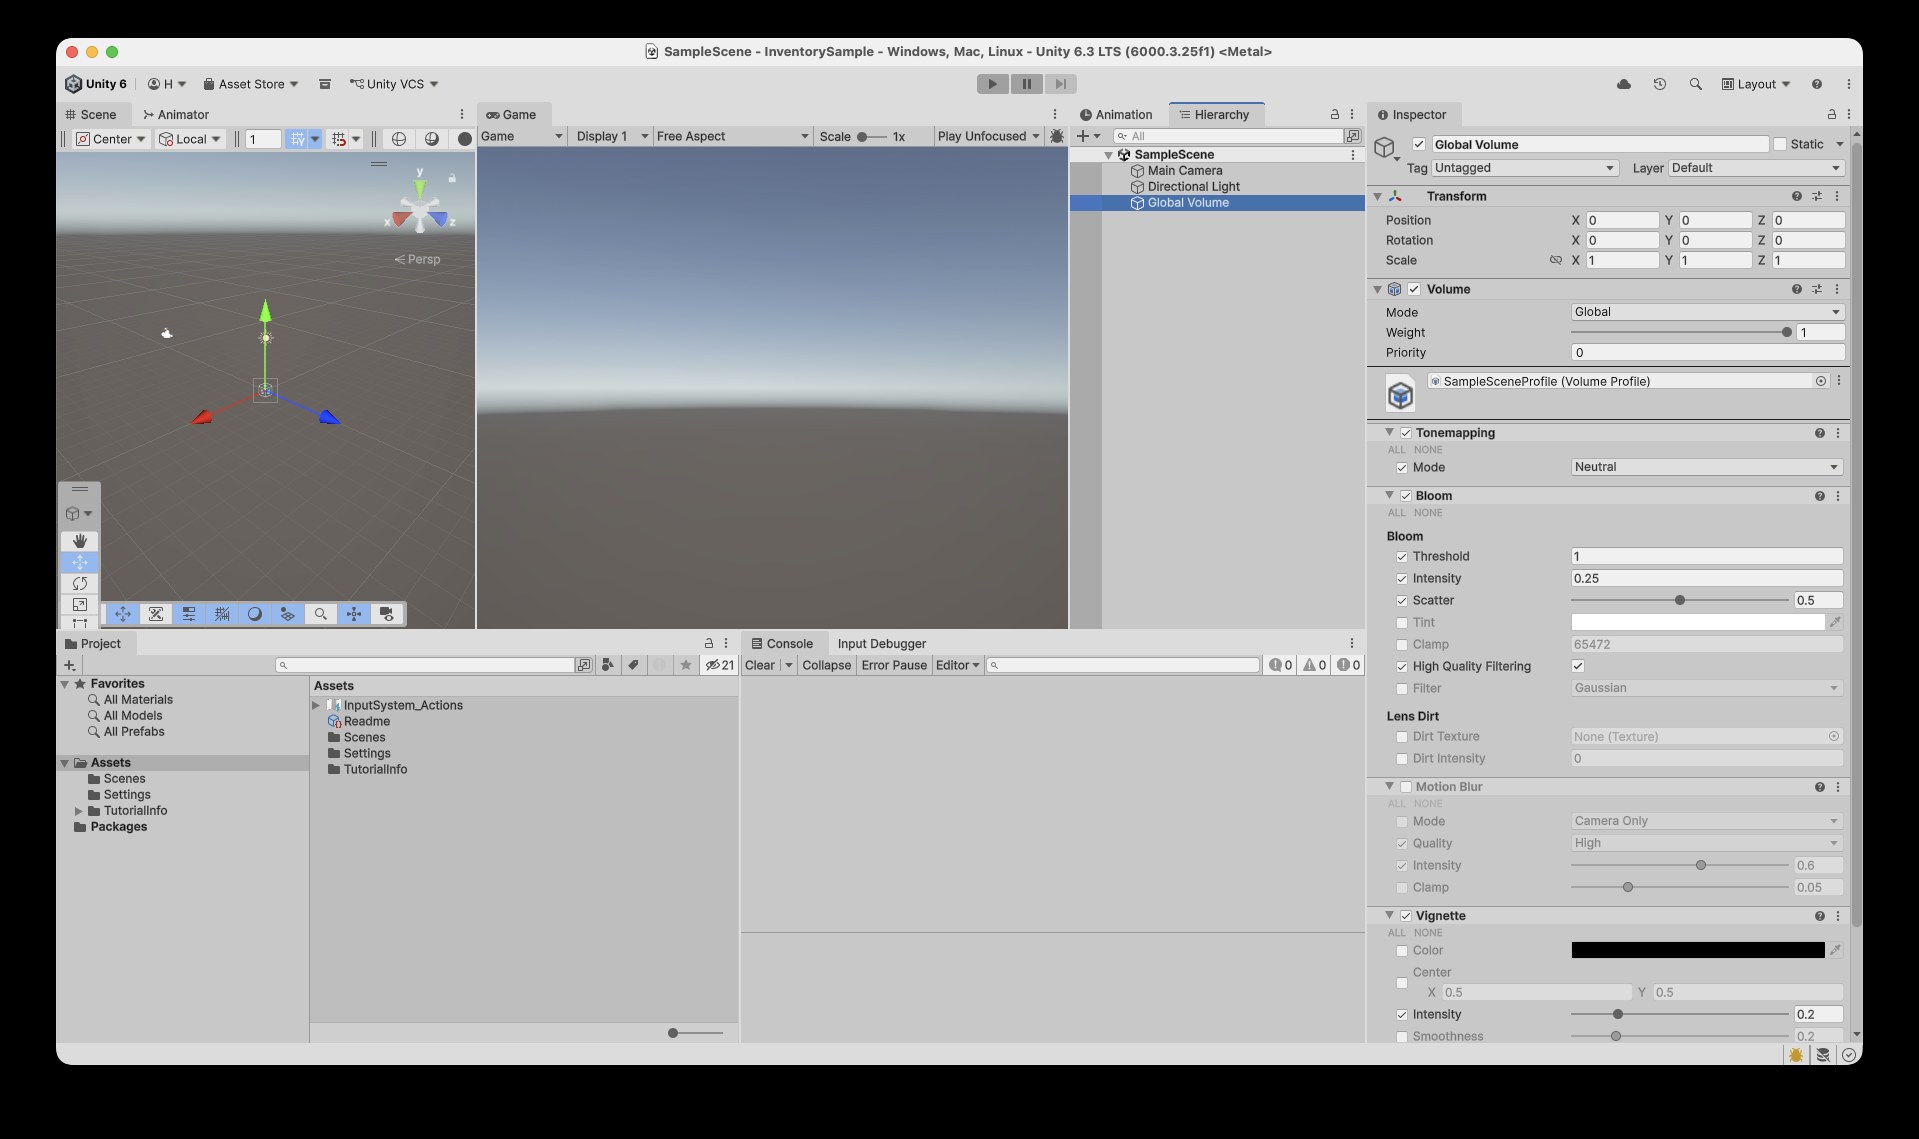
Task: Switch to the Input Debugger tab
Action: tap(881, 644)
